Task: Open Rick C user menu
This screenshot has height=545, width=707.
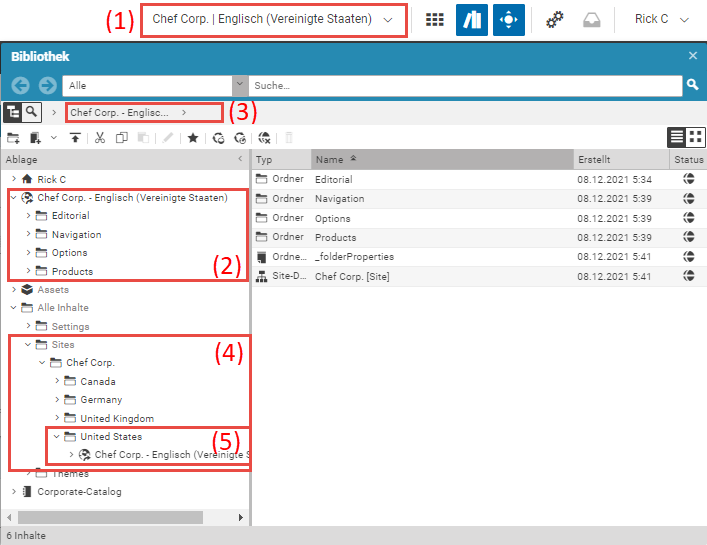Action: click(661, 20)
